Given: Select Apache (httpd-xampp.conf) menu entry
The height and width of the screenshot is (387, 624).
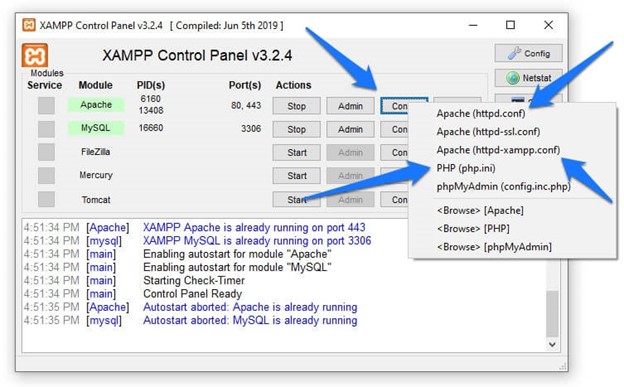Looking at the screenshot, I should coord(498,150).
